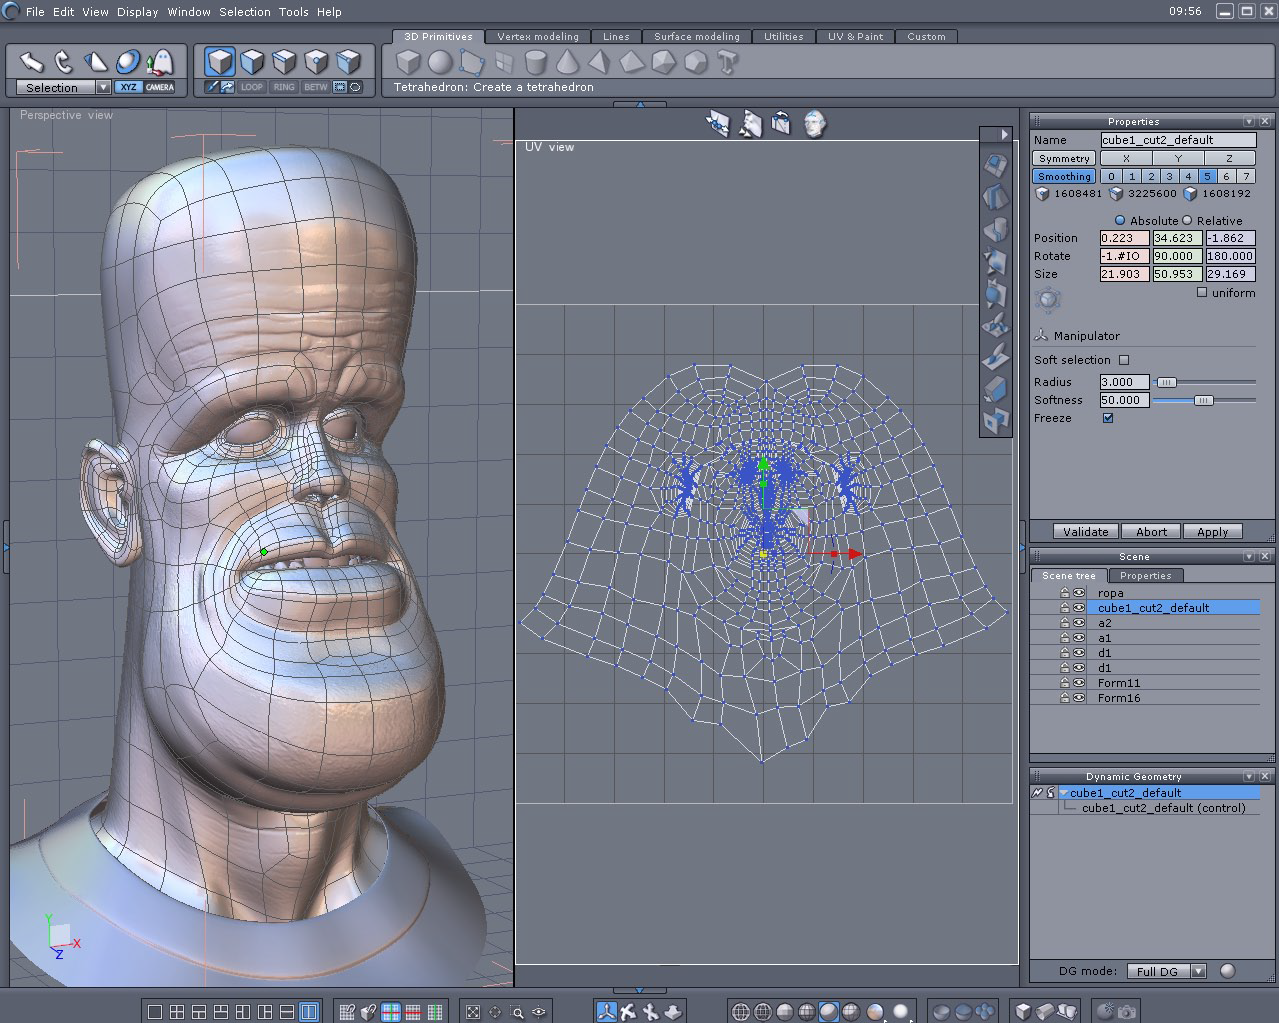Select Form11 in the Scene tree

point(1119,683)
